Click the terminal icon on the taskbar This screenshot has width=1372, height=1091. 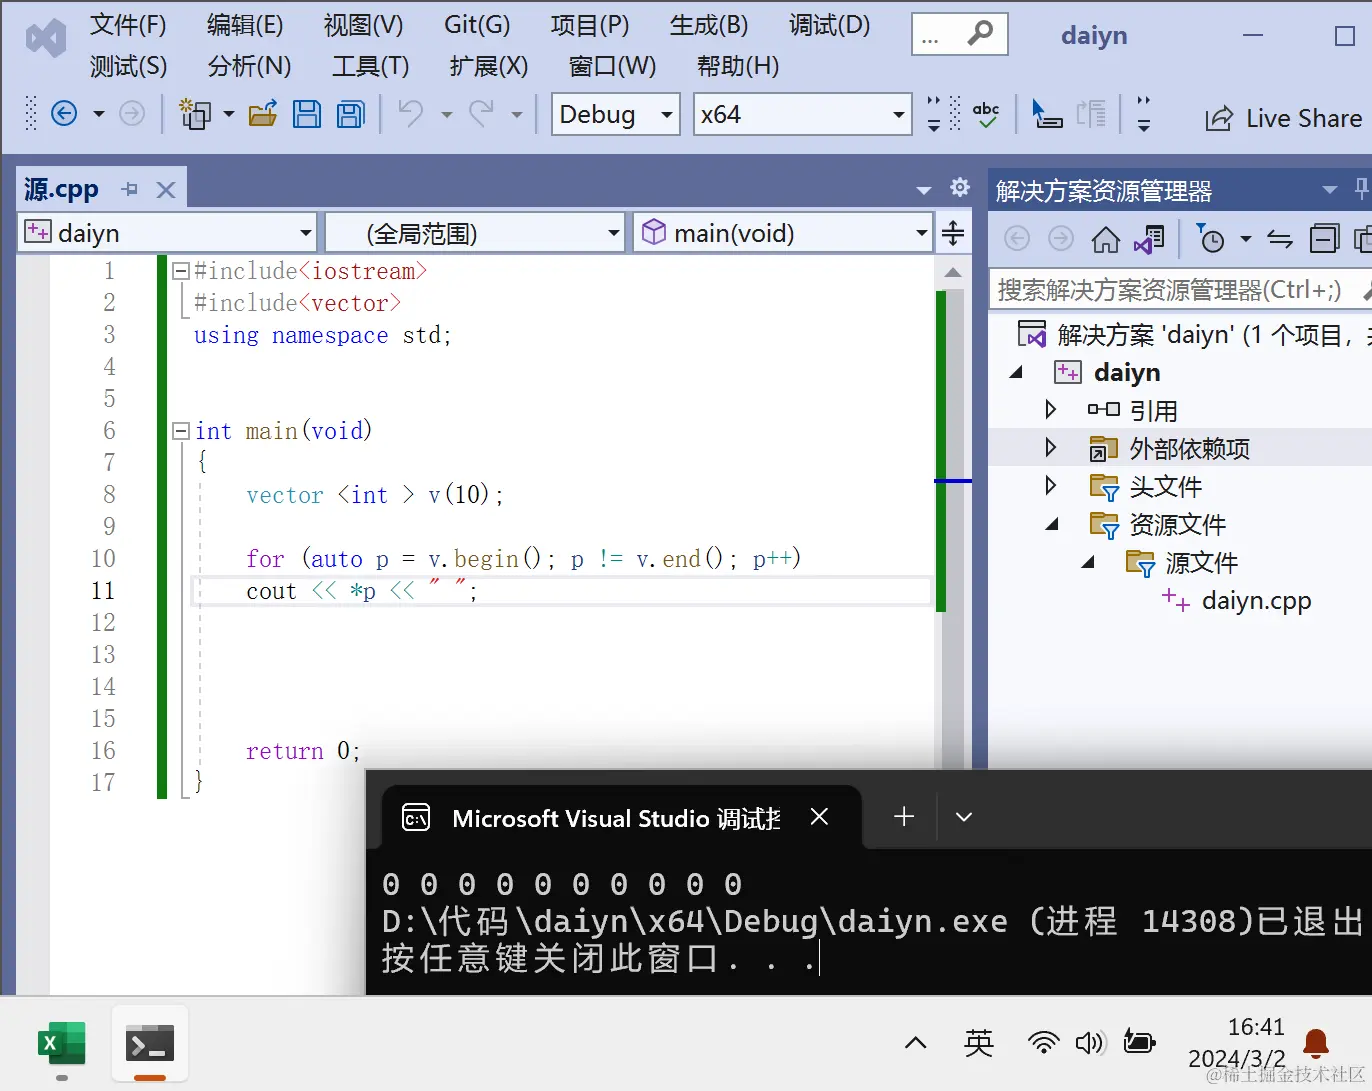coord(150,1045)
